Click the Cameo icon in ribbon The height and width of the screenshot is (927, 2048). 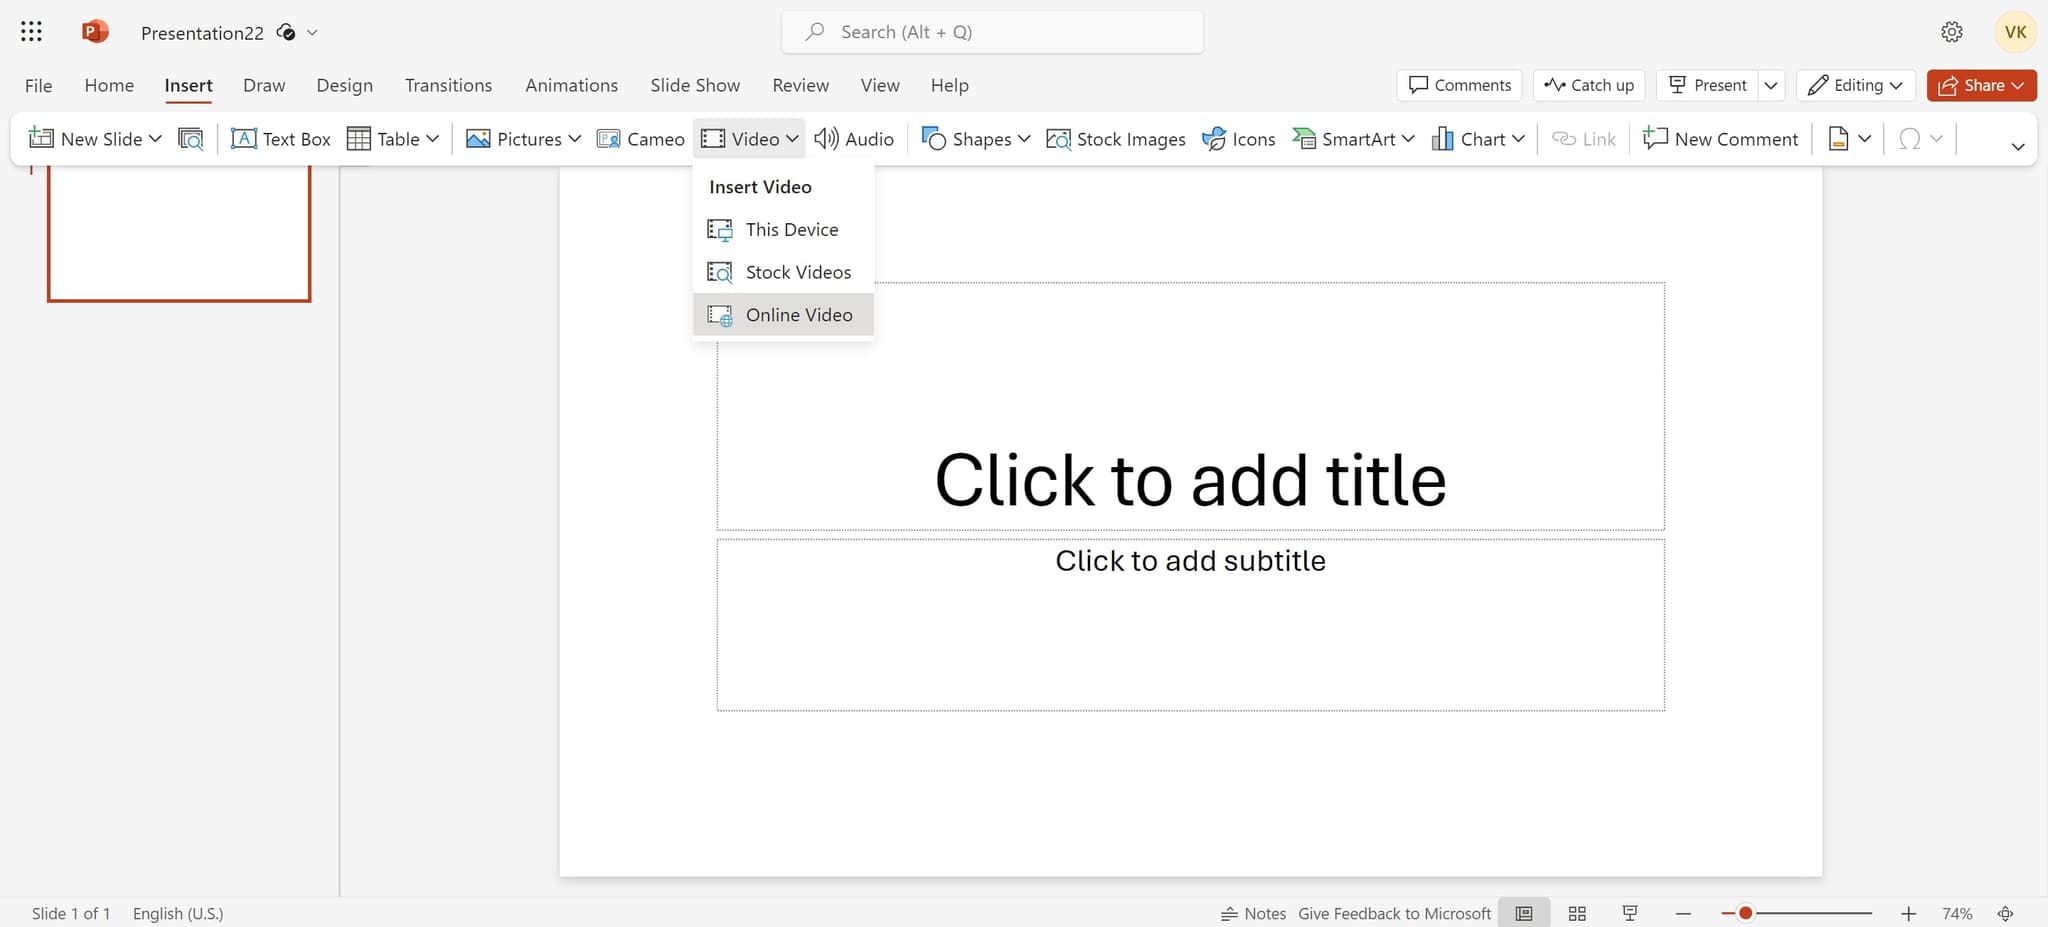608,139
